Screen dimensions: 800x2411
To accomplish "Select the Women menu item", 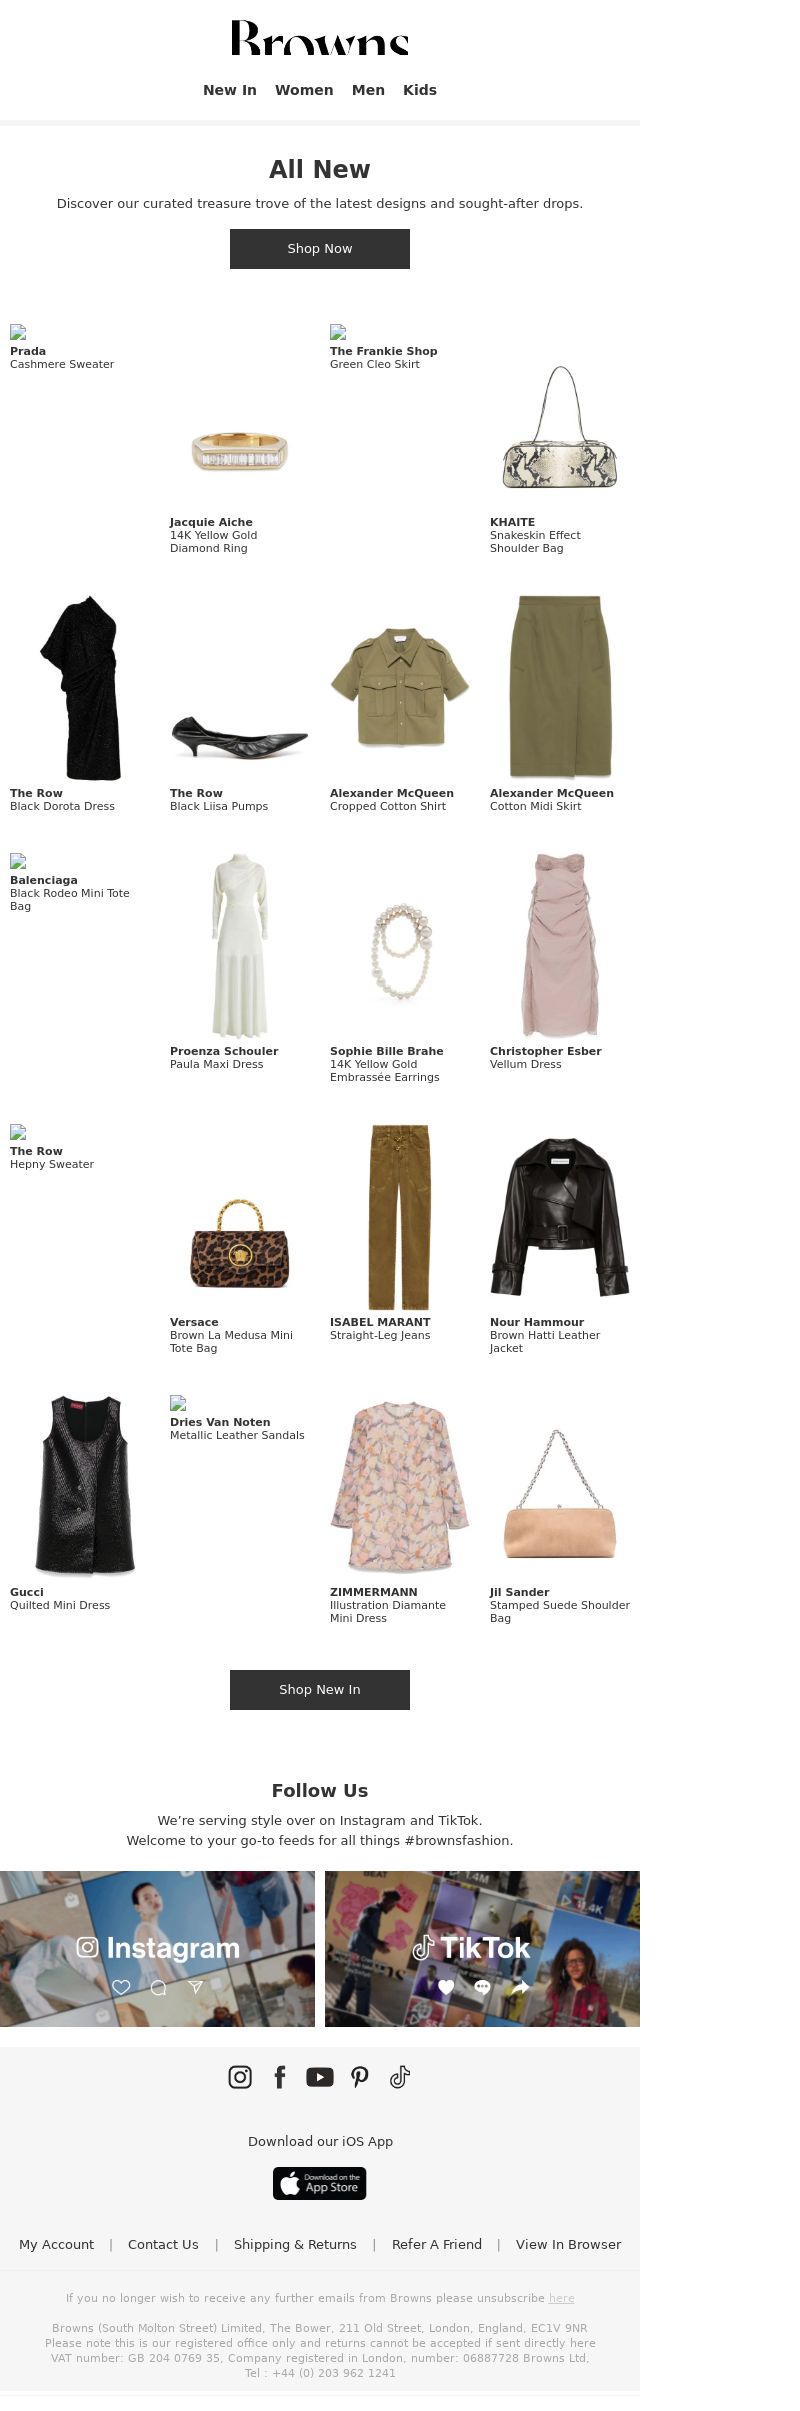I will coord(304,90).
